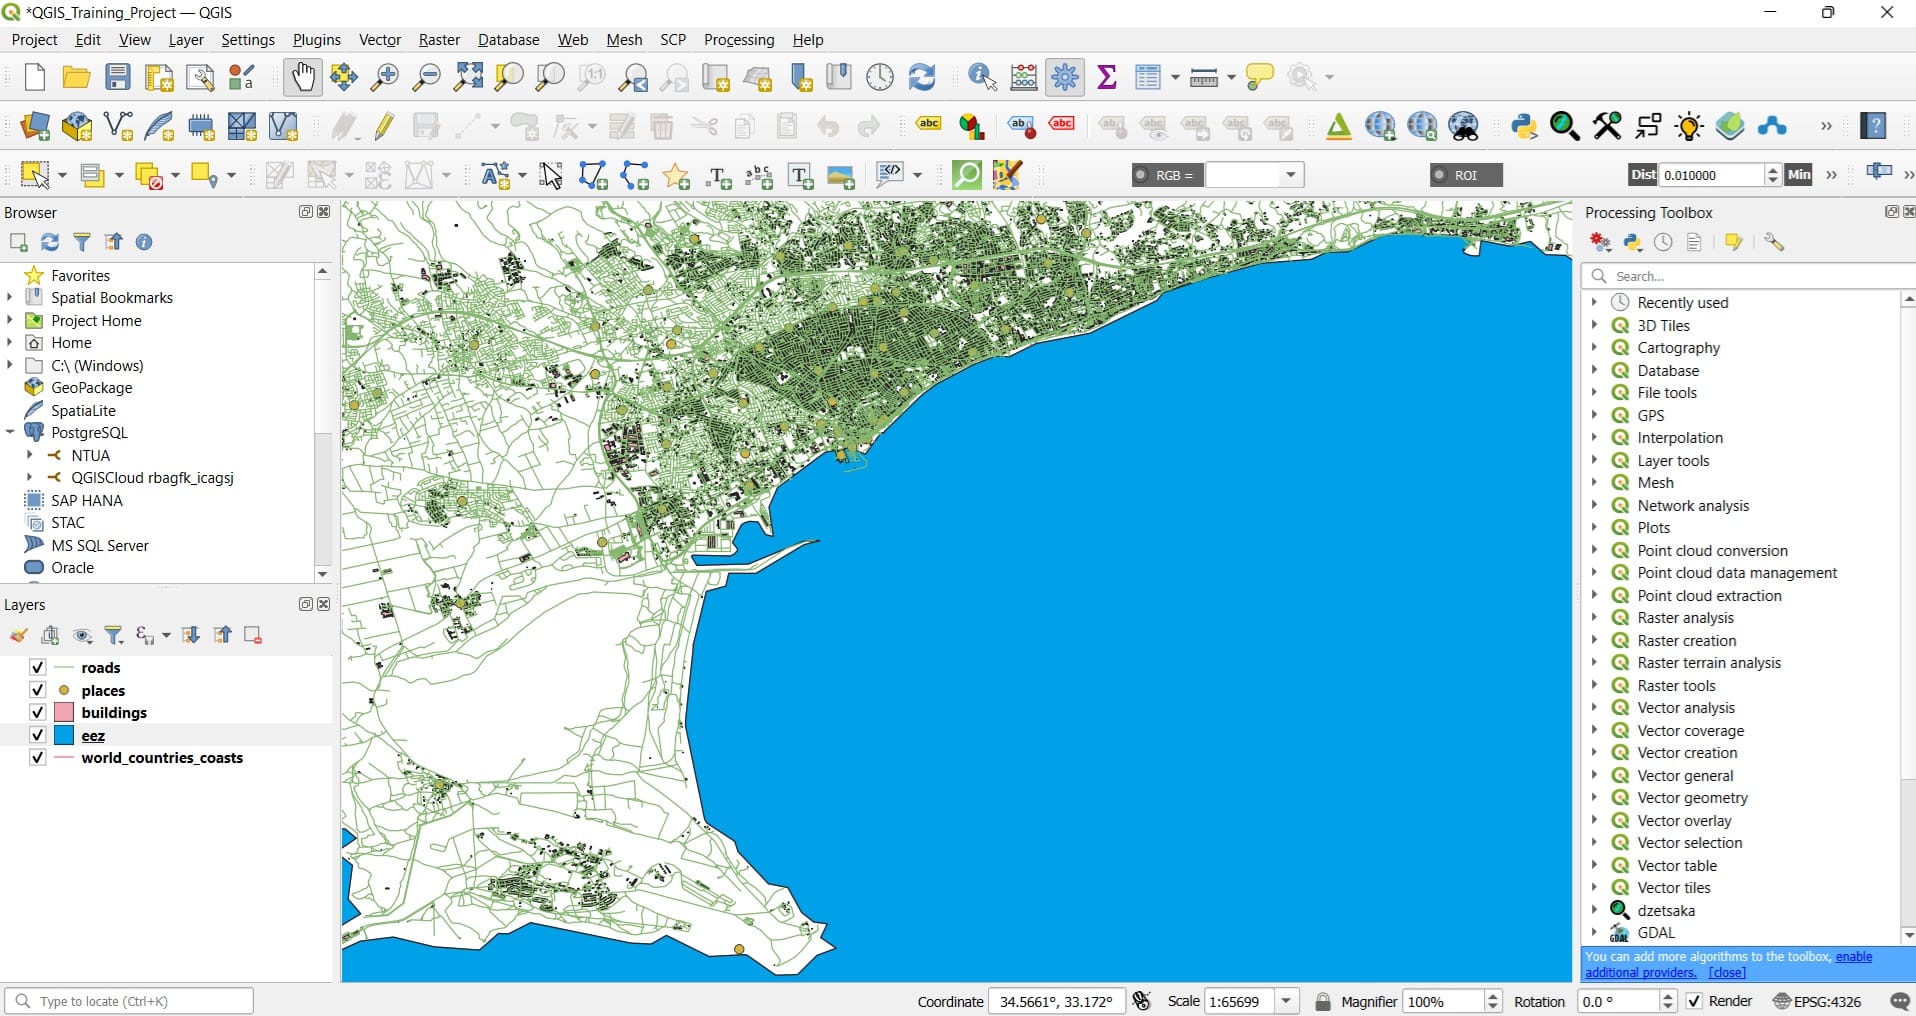Uncheck the places layer visibility
This screenshot has height=1016, width=1916.
[x=37, y=690]
